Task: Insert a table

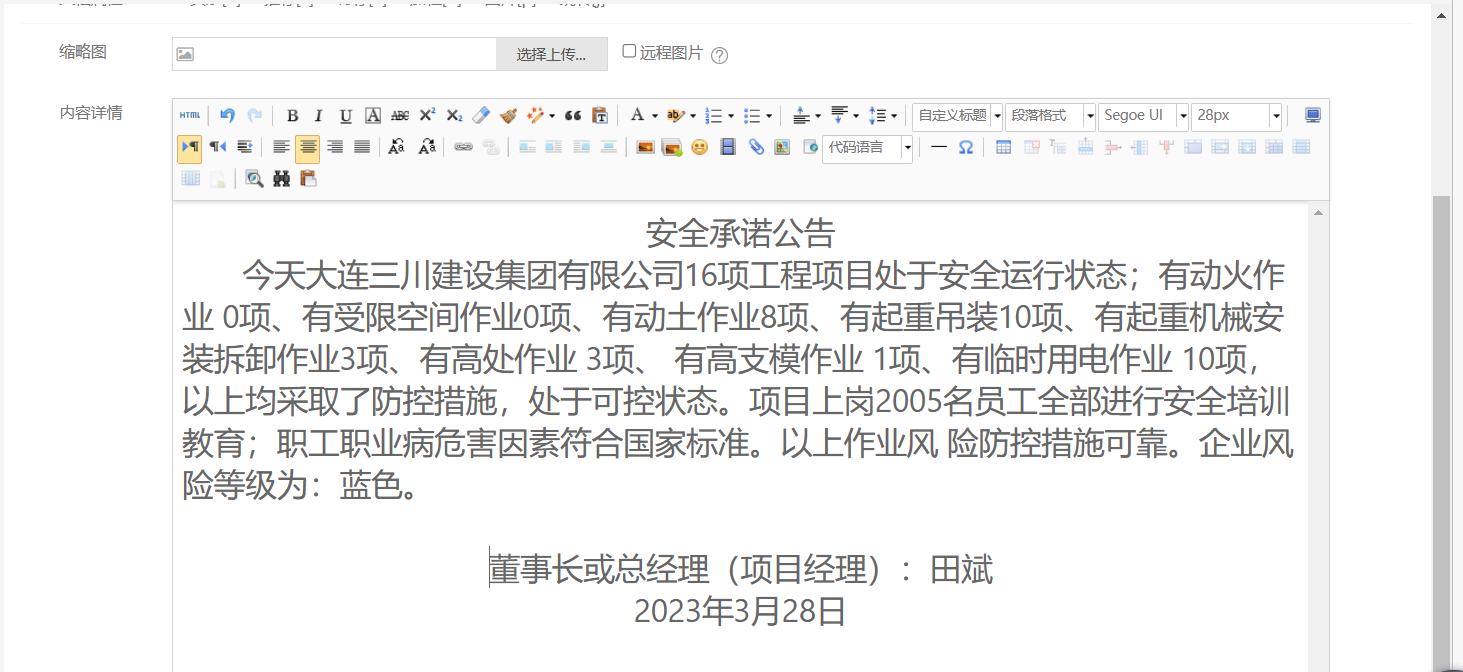Action: (x=1004, y=148)
